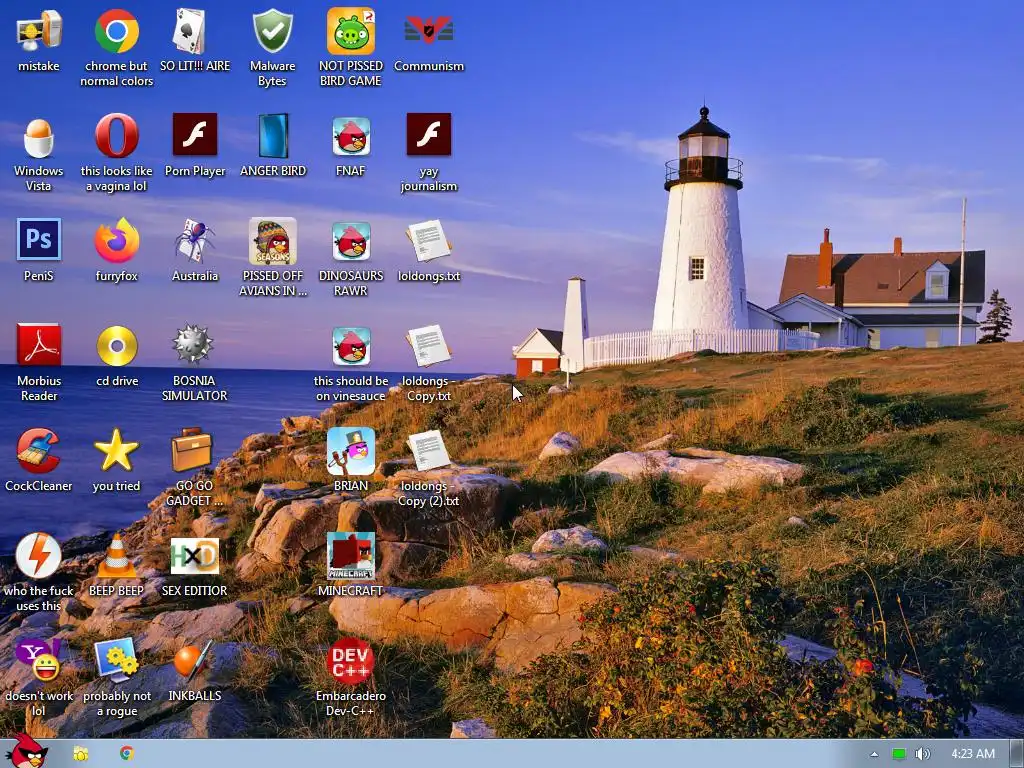Click the 4:23 AM taskbar clock
Image resolution: width=1024 pixels, height=768 pixels.
973,754
